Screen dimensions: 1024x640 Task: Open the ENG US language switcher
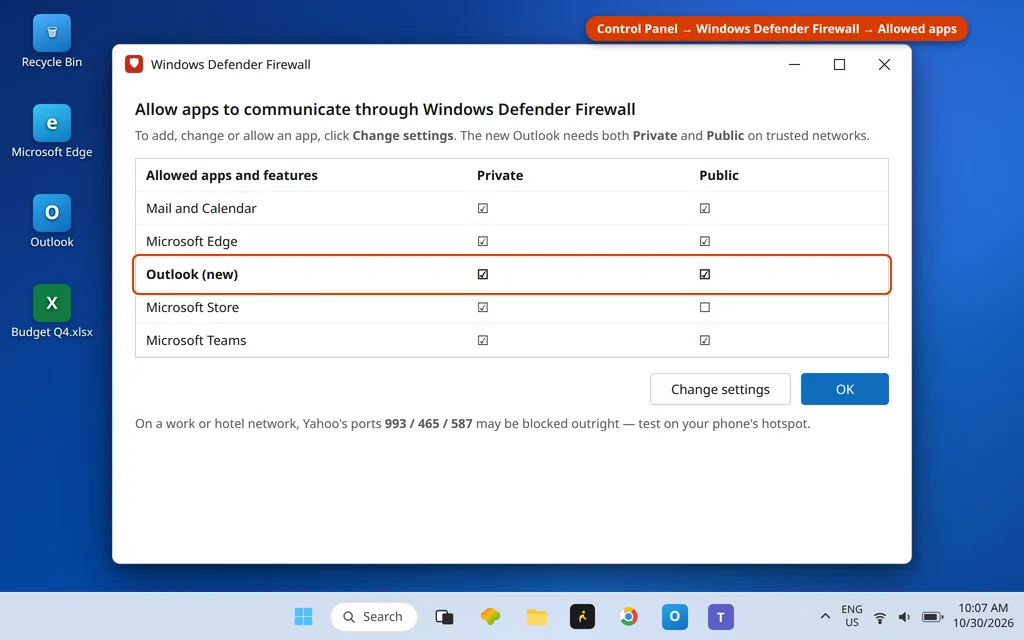click(x=852, y=616)
